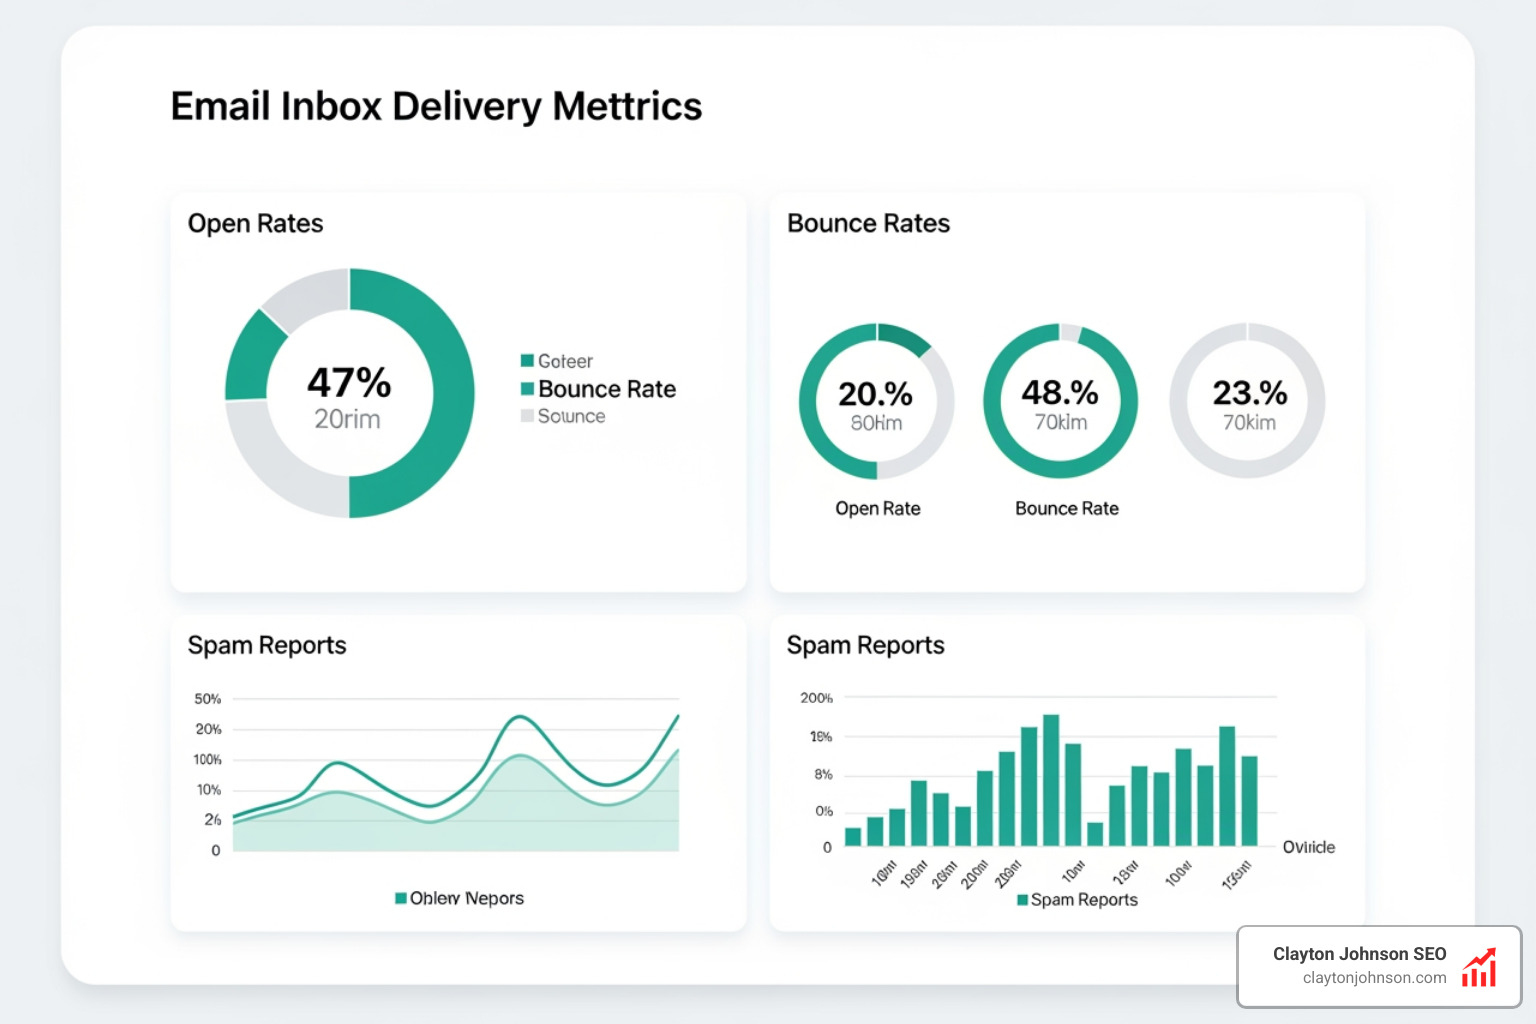Image resolution: width=1536 pixels, height=1024 pixels.
Task: Select the 23.% gray donut chart
Action: coord(1247,400)
